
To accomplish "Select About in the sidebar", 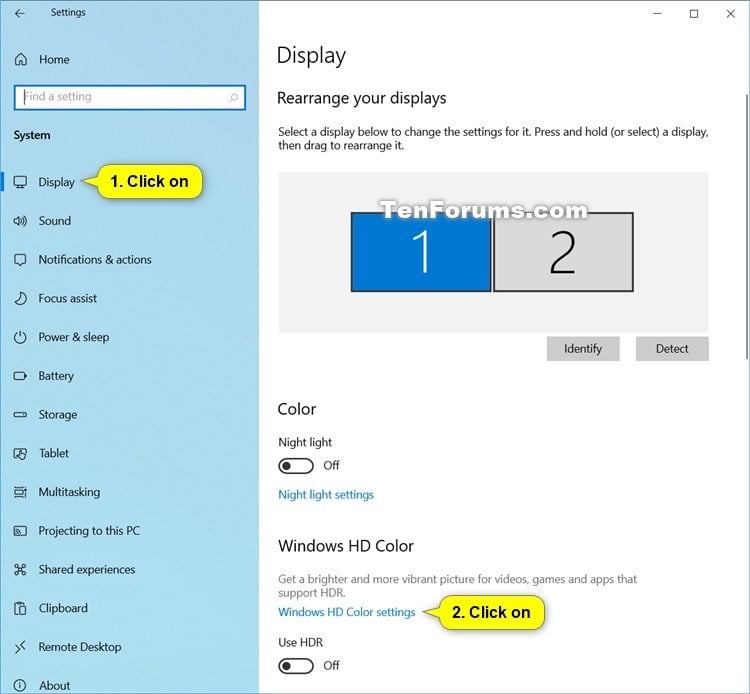I will point(55,685).
